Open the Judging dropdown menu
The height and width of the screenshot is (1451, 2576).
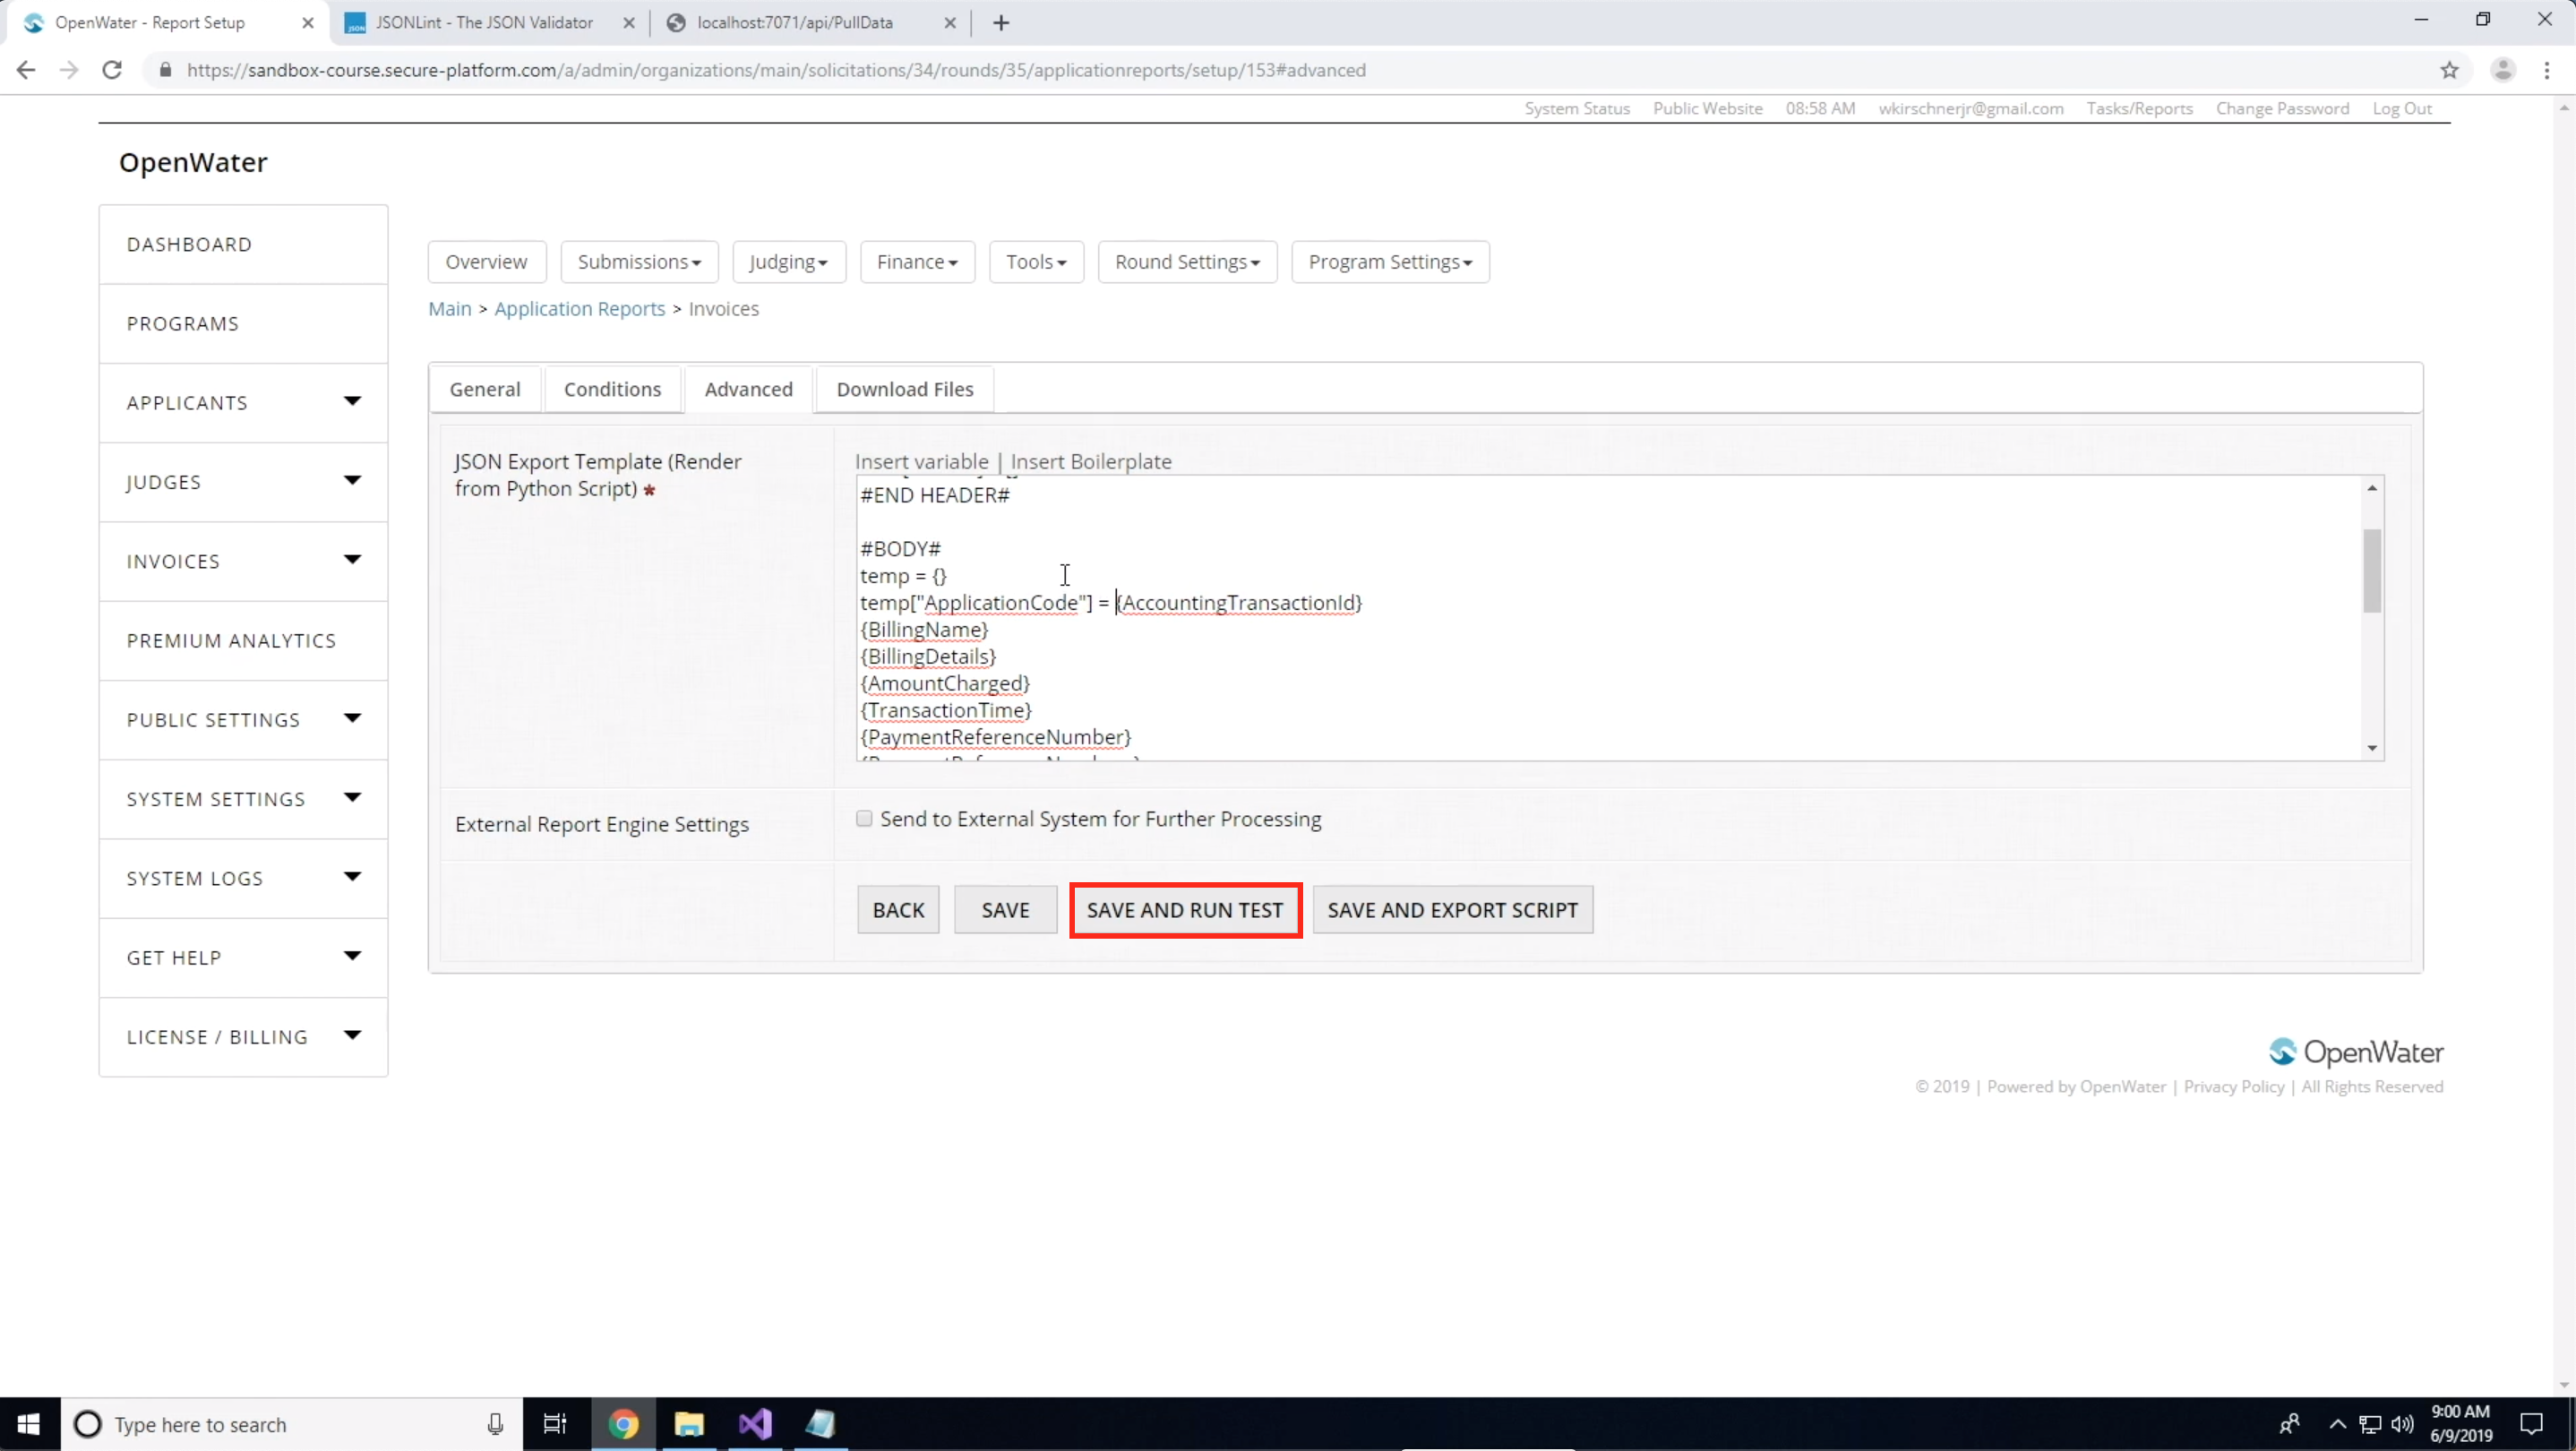[789, 262]
